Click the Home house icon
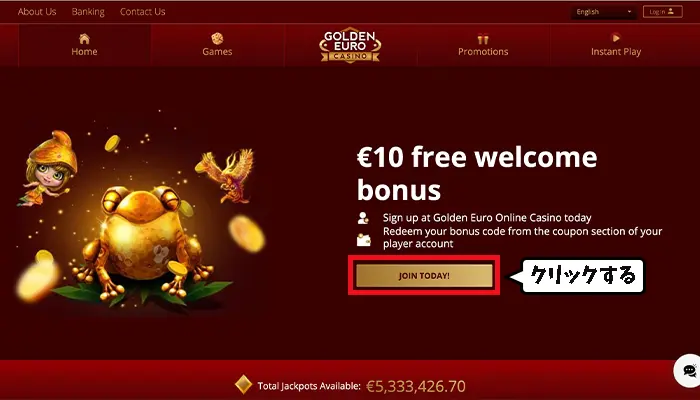This screenshot has height=400, width=700. [x=84, y=39]
